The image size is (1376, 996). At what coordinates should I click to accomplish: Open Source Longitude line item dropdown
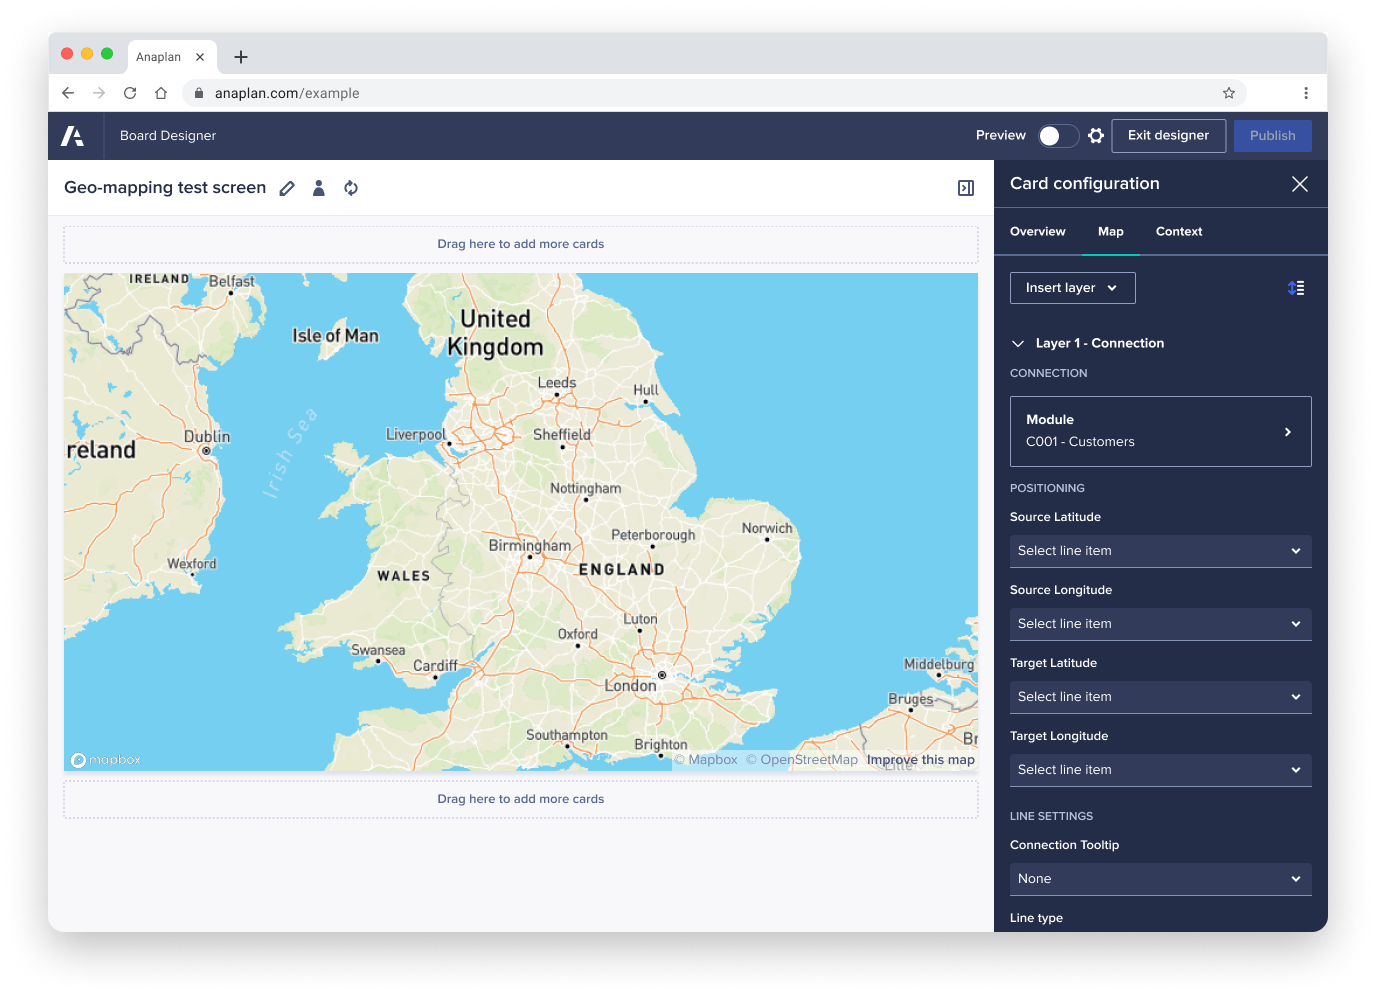click(x=1161, y=624)
